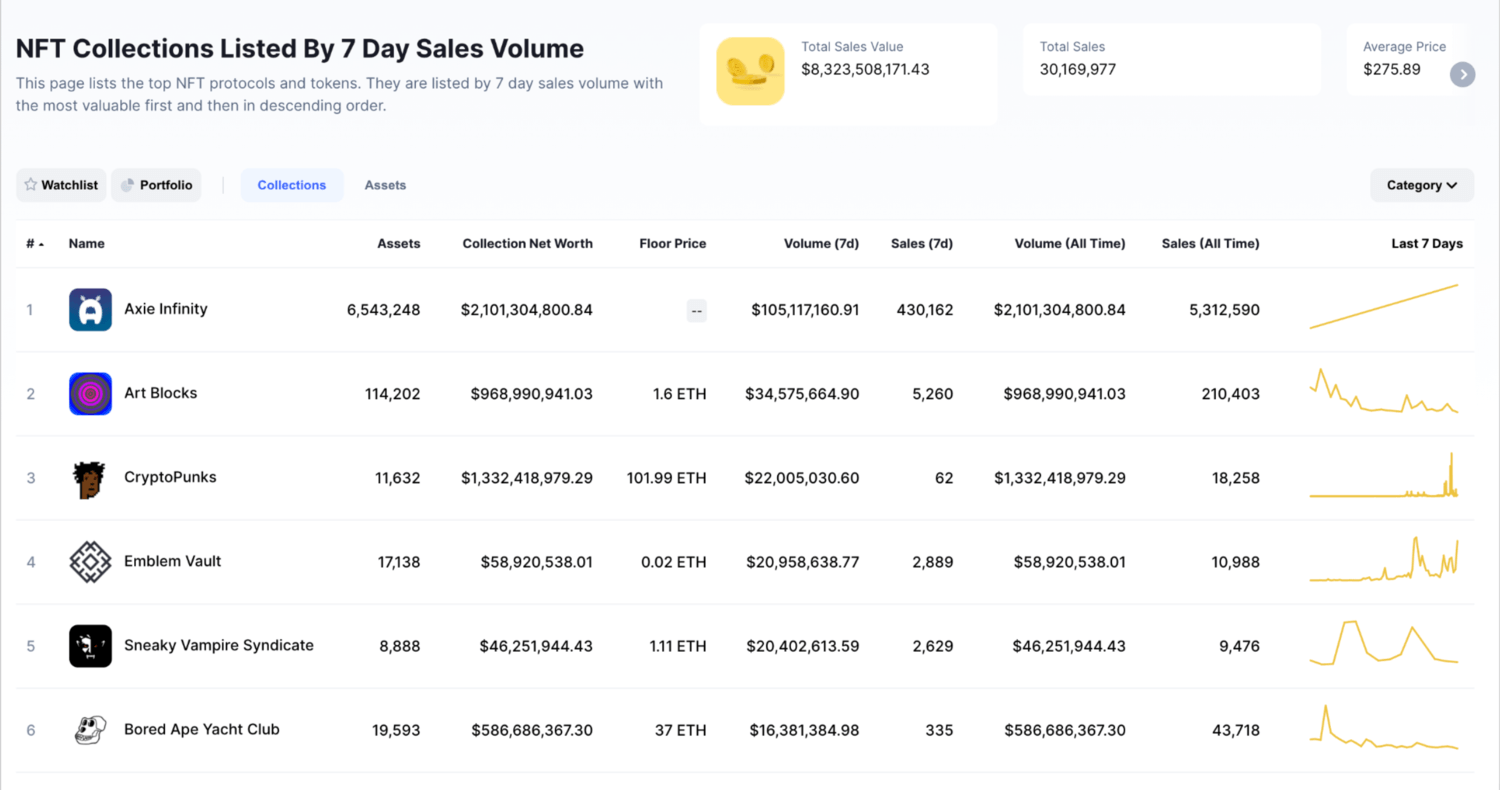Sort by Sales (All Time) column header

[1210, 244]
